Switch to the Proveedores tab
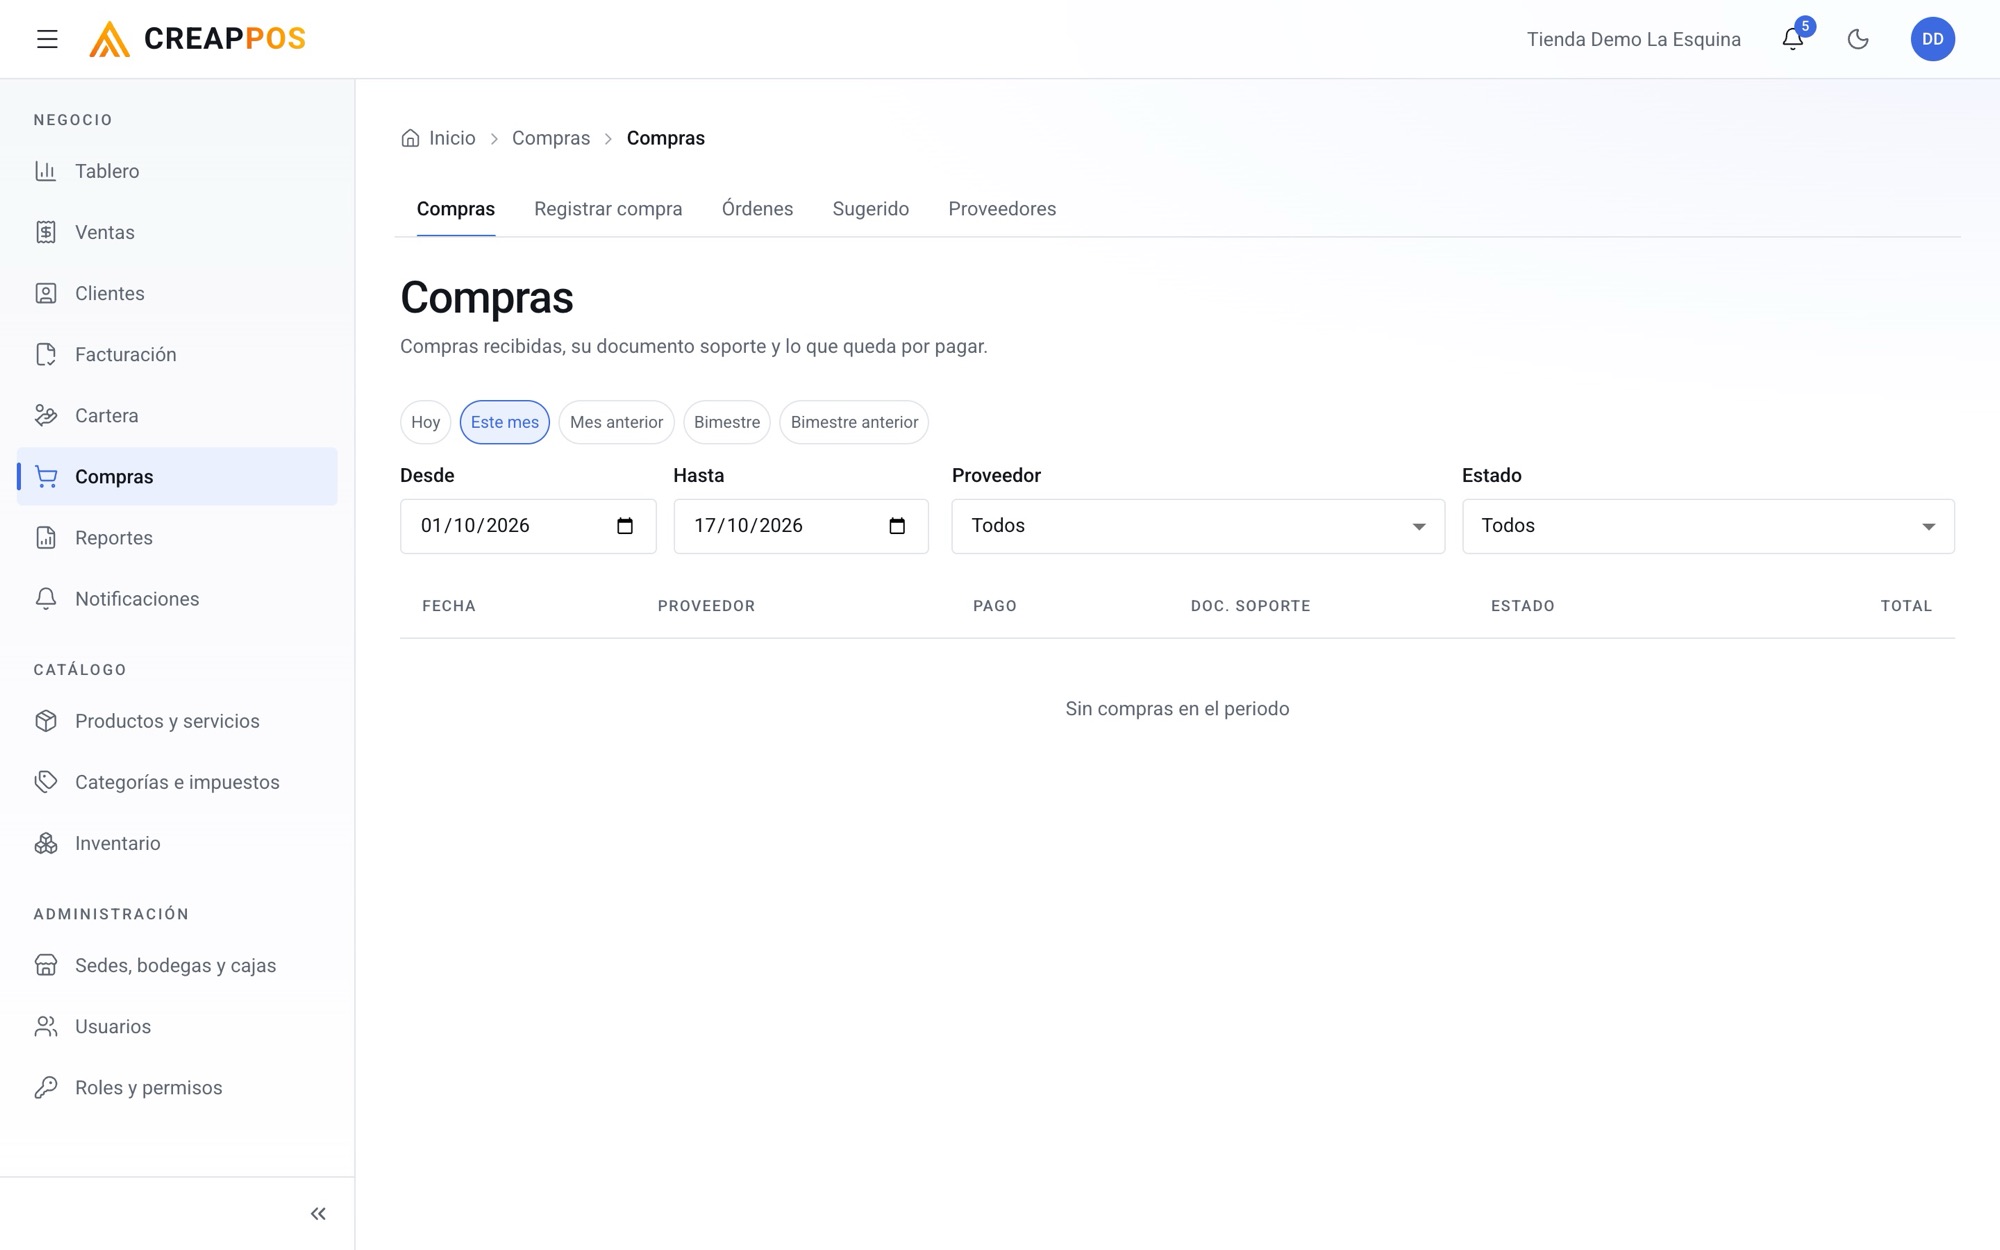2000x1250 pixels. [1002, 209]
